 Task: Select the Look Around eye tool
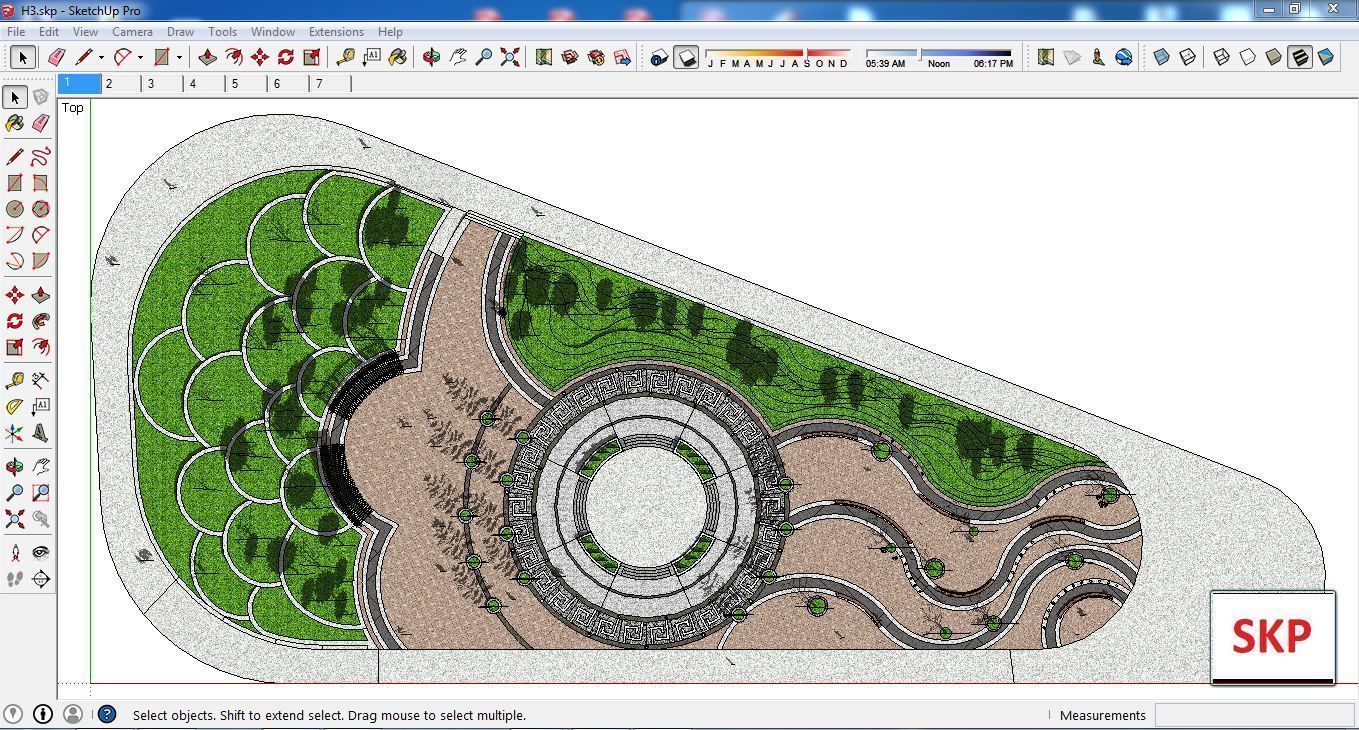(40, 553)
